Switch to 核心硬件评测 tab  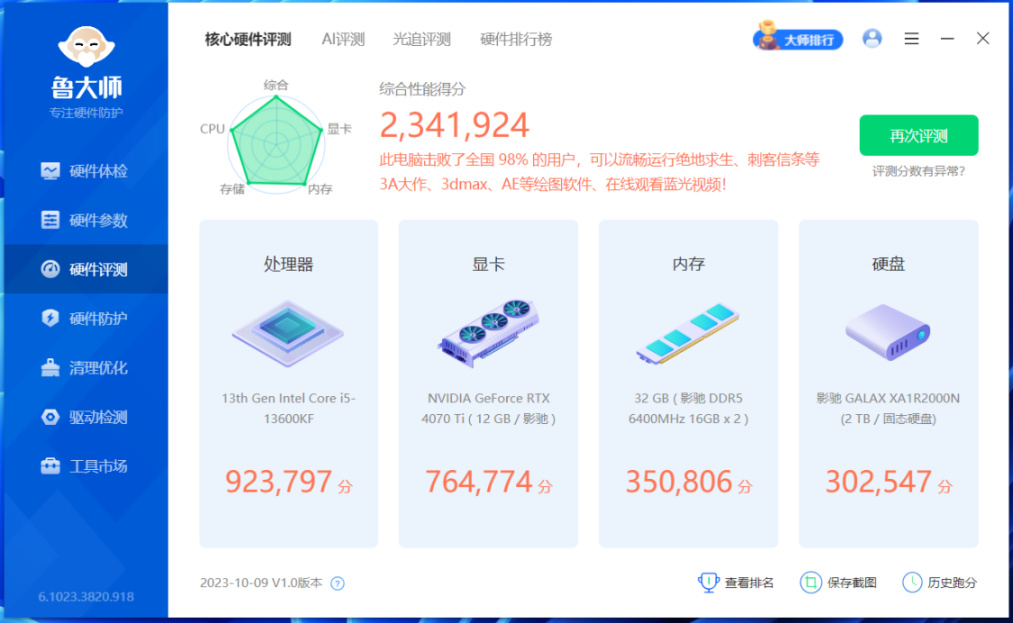pos(248,39)
